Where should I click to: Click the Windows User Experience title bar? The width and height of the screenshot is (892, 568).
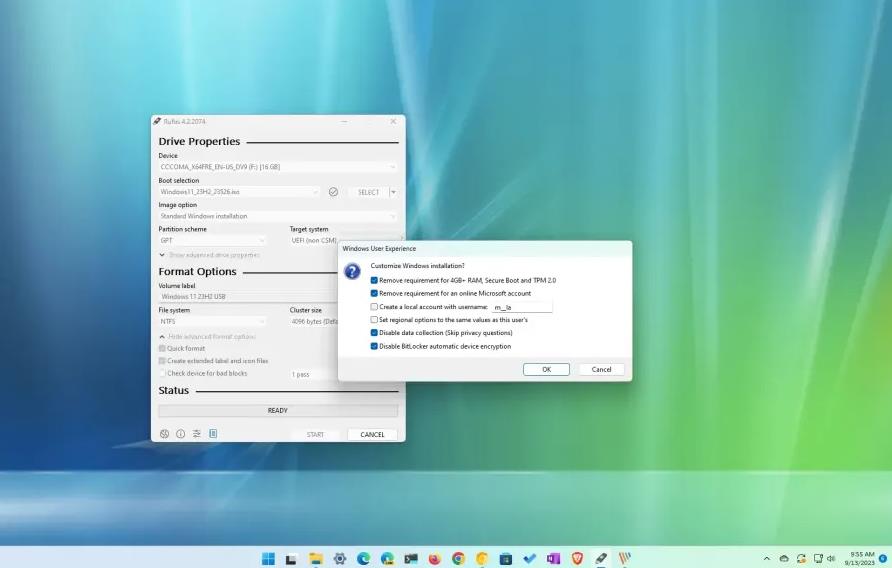pyautogui.click(x=485, y=248)
